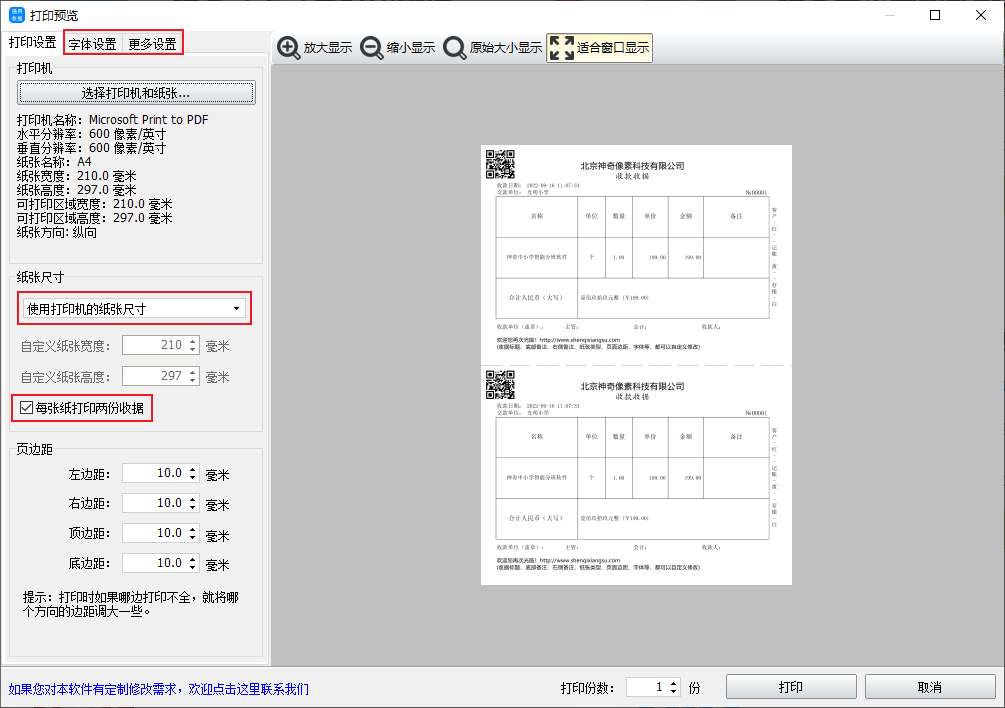The height and width of the screenshot is (708, 1005).
Task: Switch to the 更多设置 tab
Action: pyautogui.click(x=152, y=44)
